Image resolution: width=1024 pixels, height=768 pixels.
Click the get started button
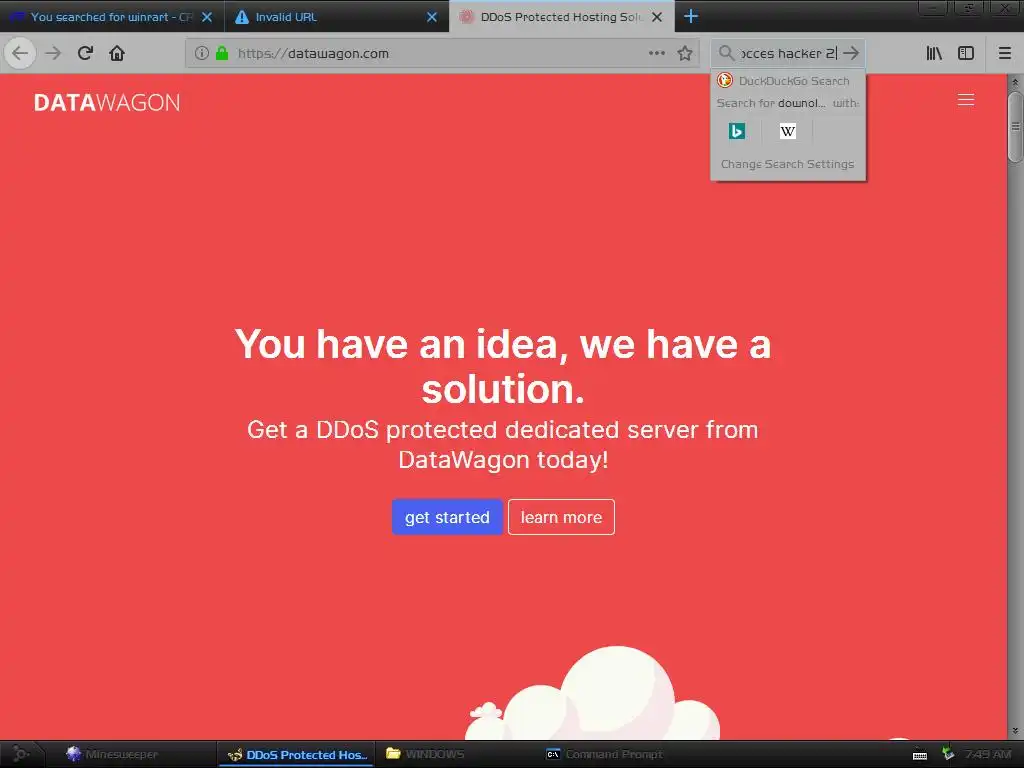click(x=447, y=517)
